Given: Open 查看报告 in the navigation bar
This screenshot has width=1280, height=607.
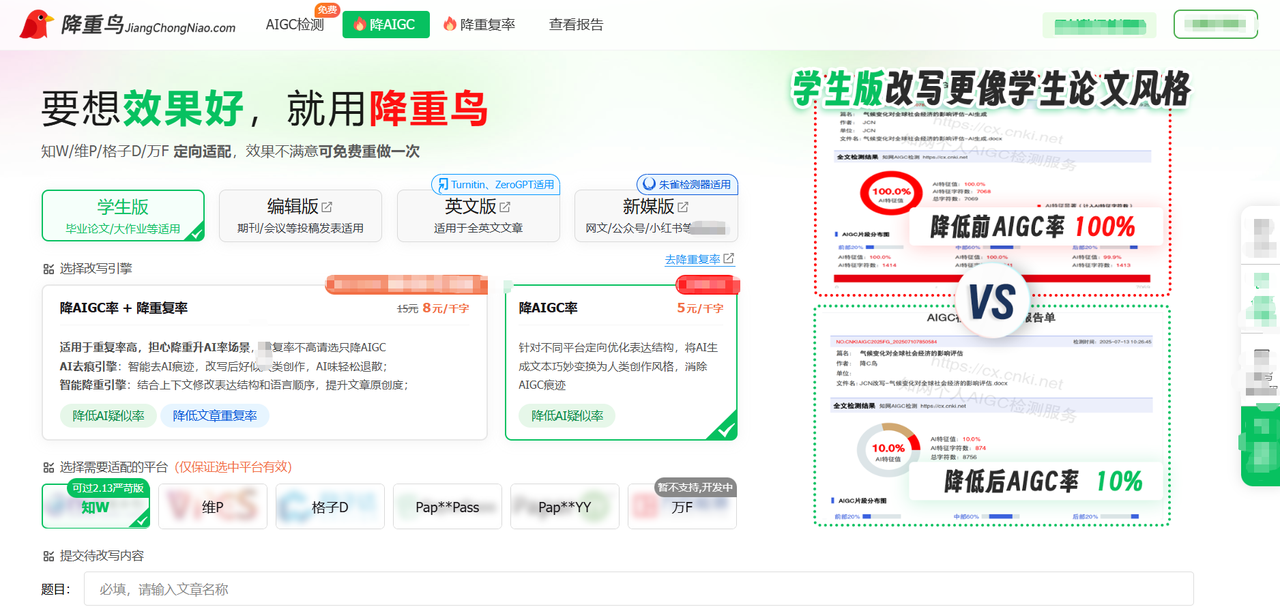Looking at the screenshot, I should (x=576, y=24).
